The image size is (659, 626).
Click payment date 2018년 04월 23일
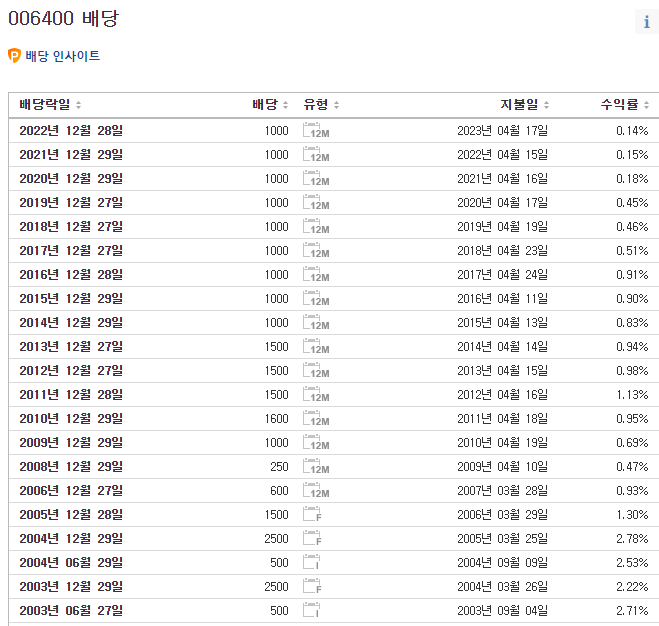(503, 250)
